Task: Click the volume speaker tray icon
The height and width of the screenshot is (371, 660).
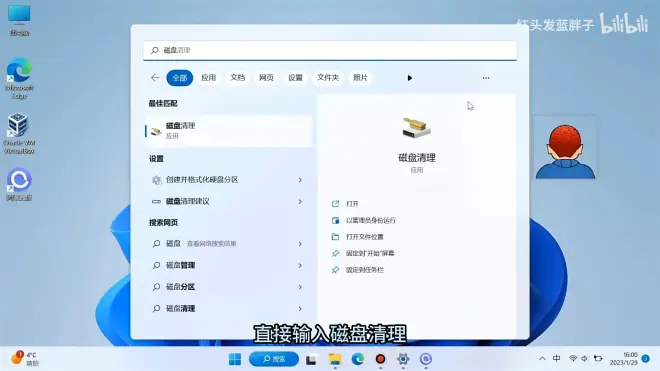Action: (x=584, y=359)
